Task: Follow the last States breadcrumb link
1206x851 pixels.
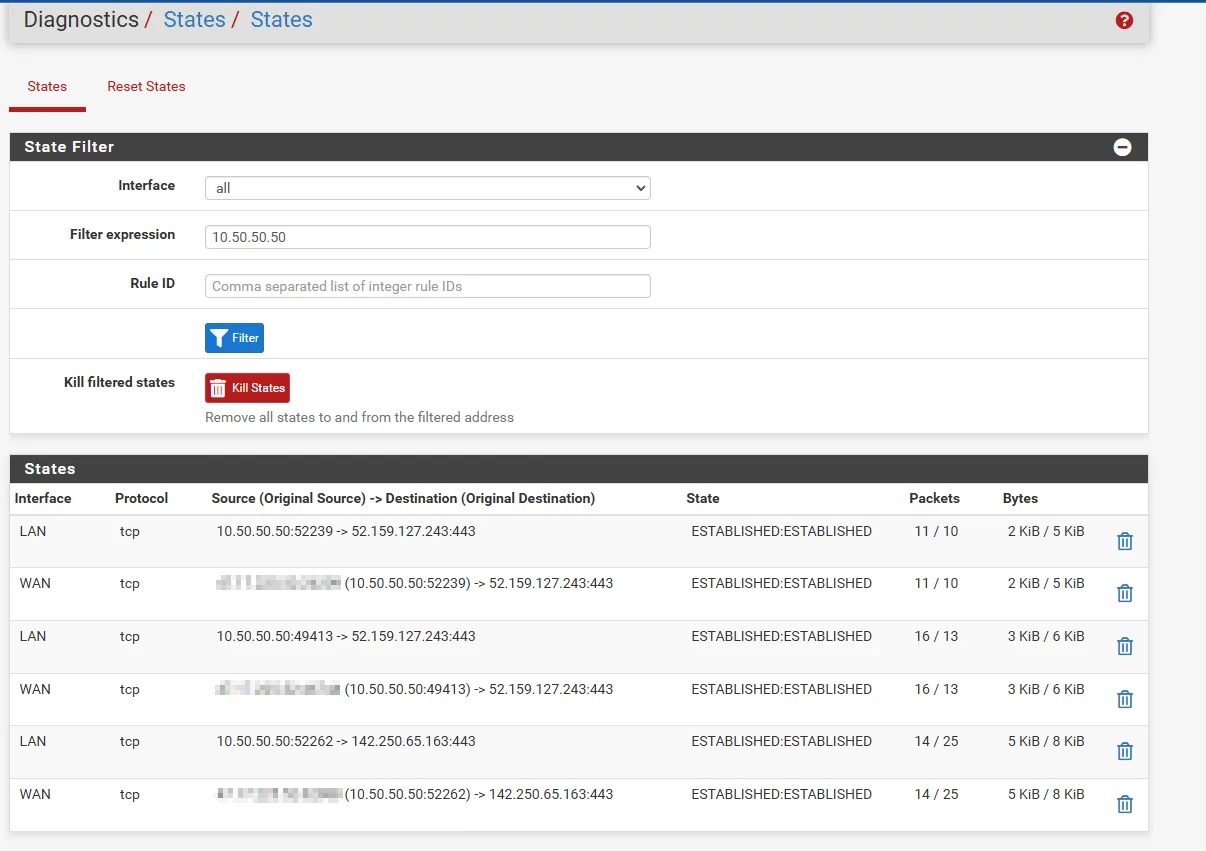Action: click(281, 20)
